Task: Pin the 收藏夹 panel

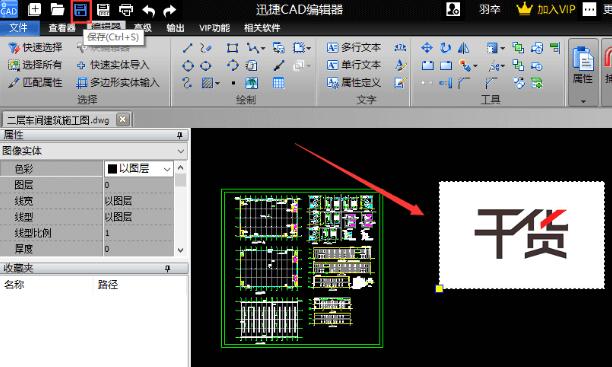Action: [167, 268]
